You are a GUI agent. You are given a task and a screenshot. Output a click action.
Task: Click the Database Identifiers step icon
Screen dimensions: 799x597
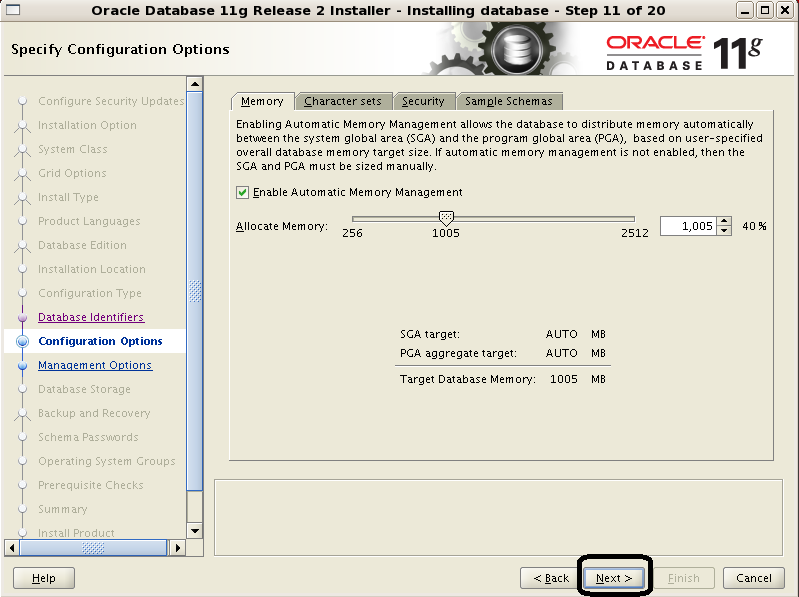tap(22, 318)
